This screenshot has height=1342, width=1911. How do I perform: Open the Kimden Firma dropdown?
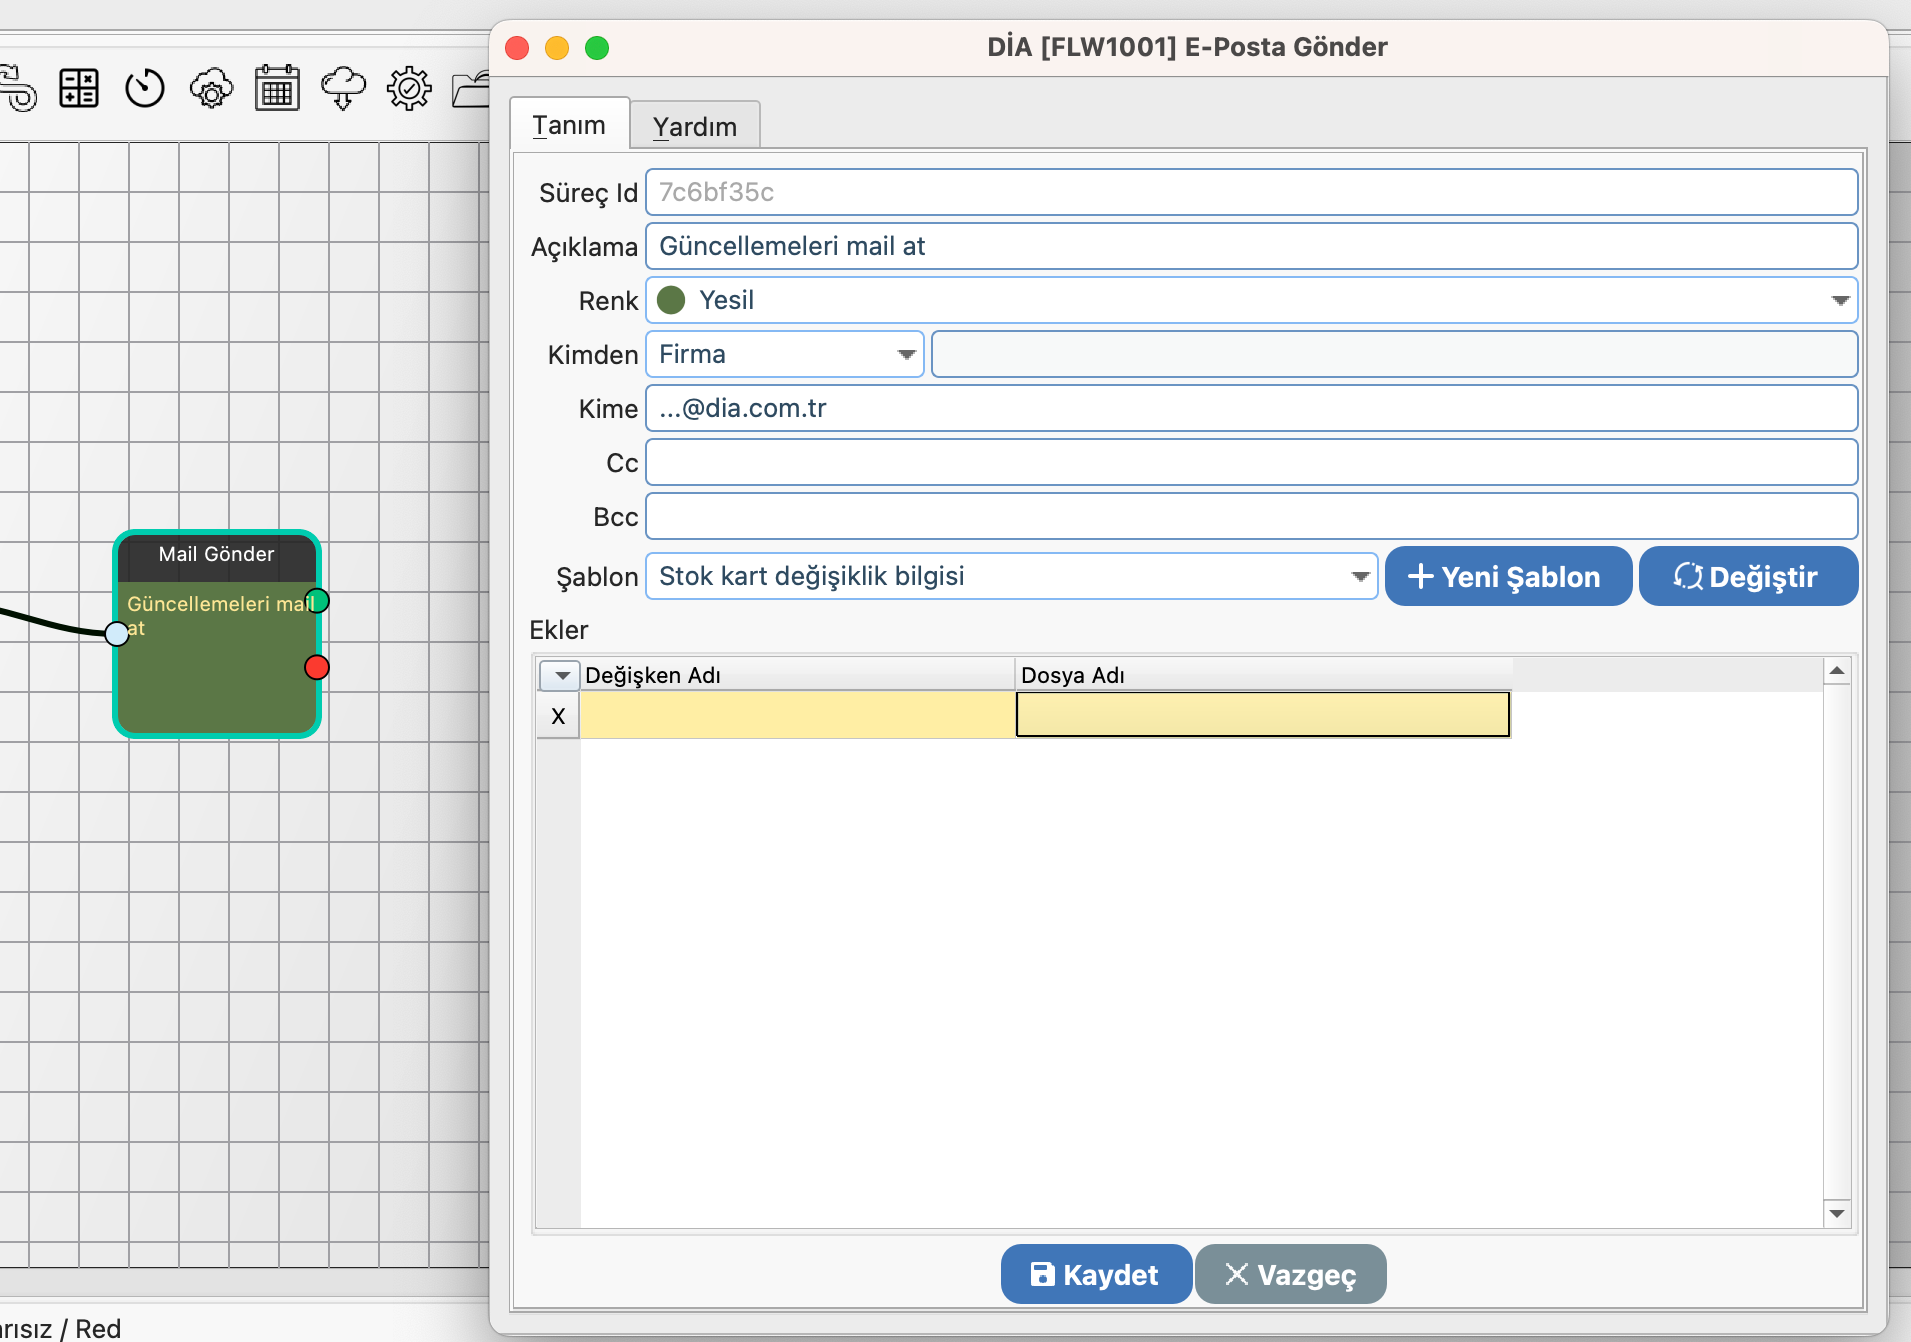tap(906, 355)
